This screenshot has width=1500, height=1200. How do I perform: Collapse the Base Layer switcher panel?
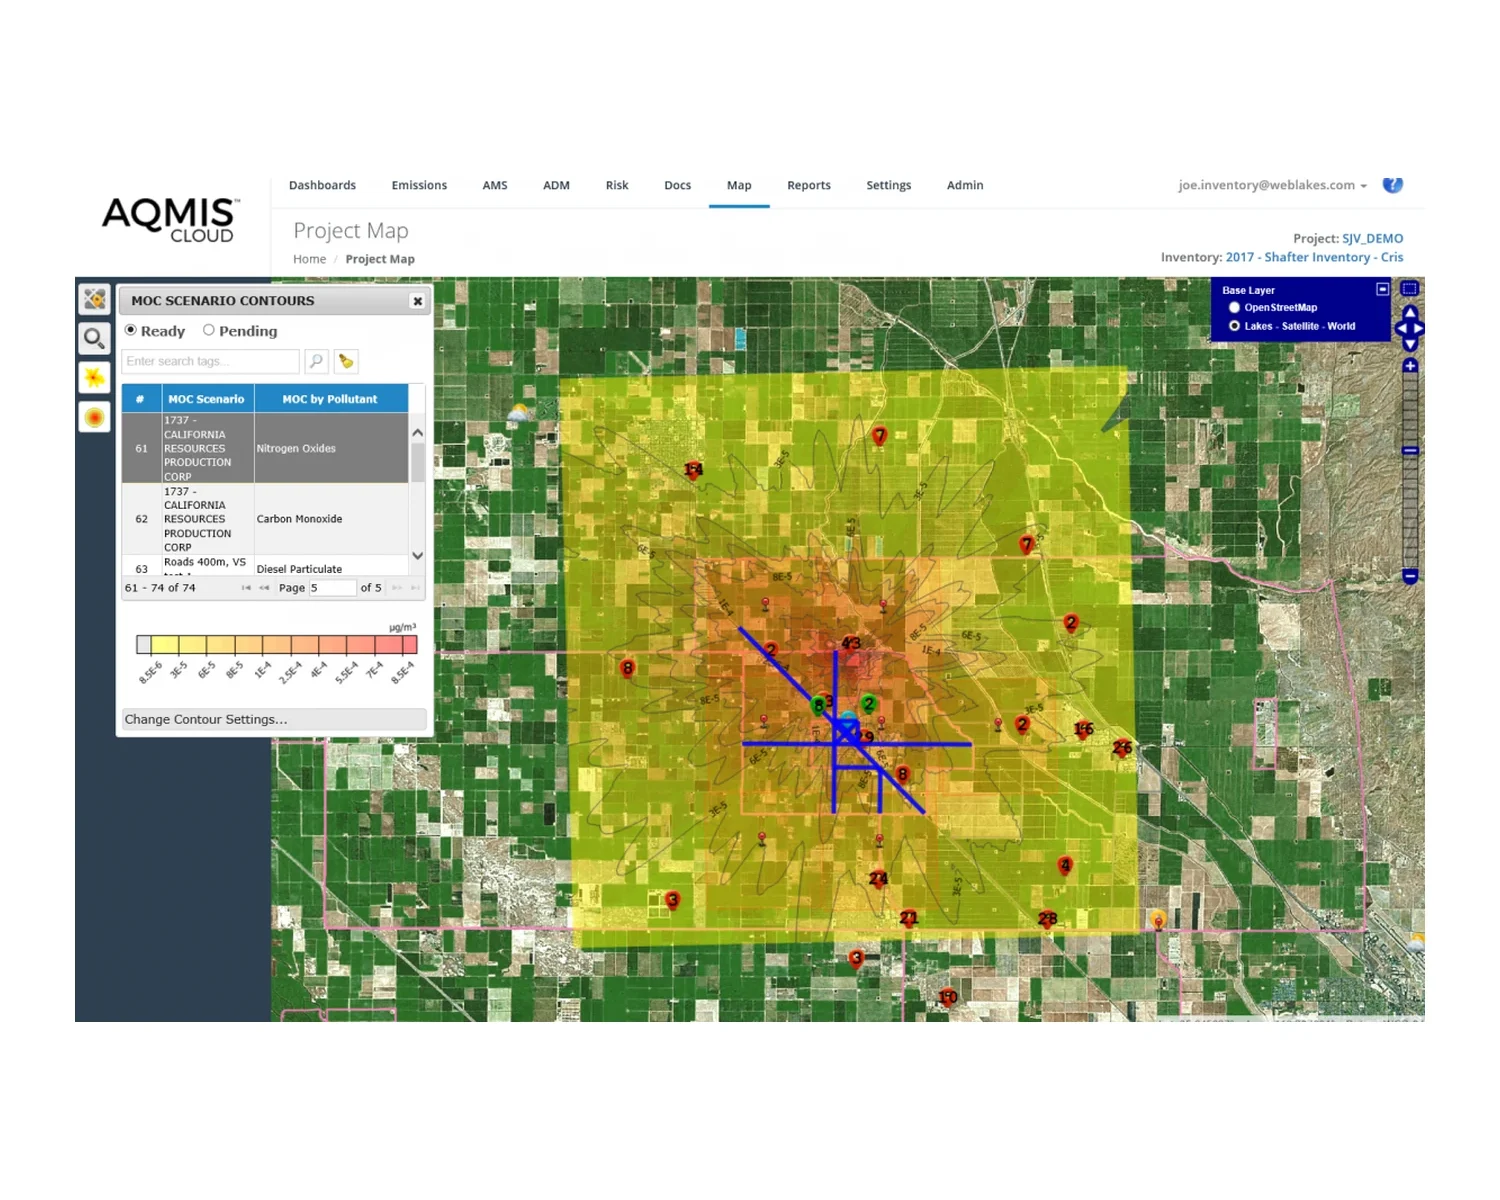coord(1382,289)
